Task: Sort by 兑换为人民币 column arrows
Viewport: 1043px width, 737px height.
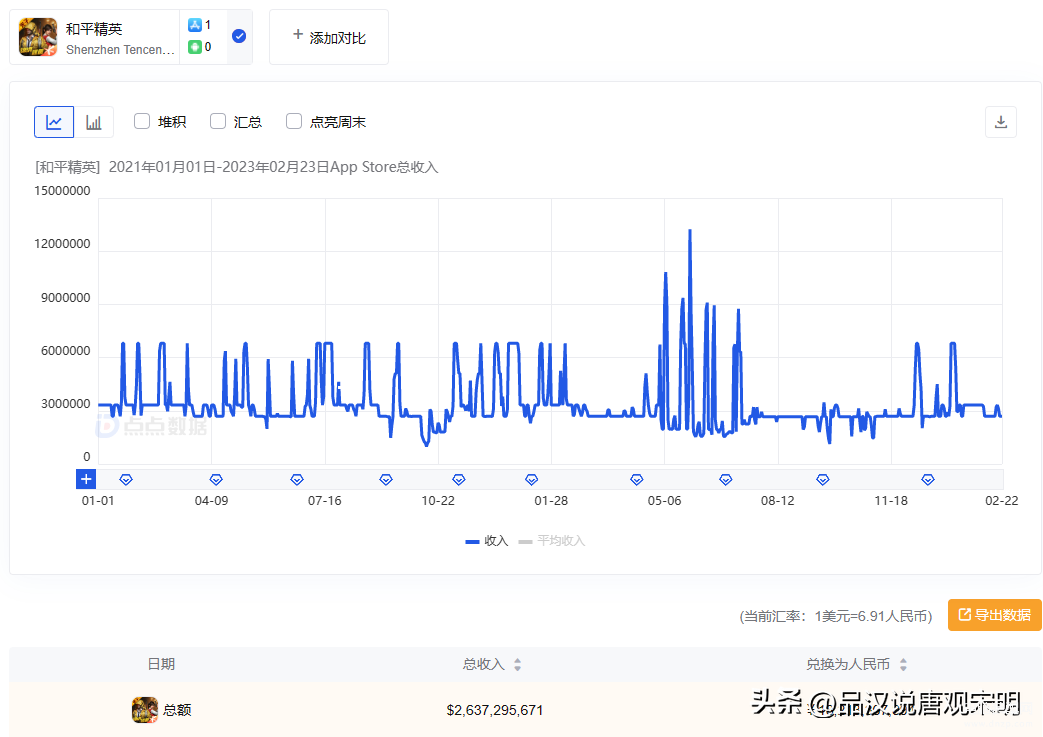Action: click(903, 665)
